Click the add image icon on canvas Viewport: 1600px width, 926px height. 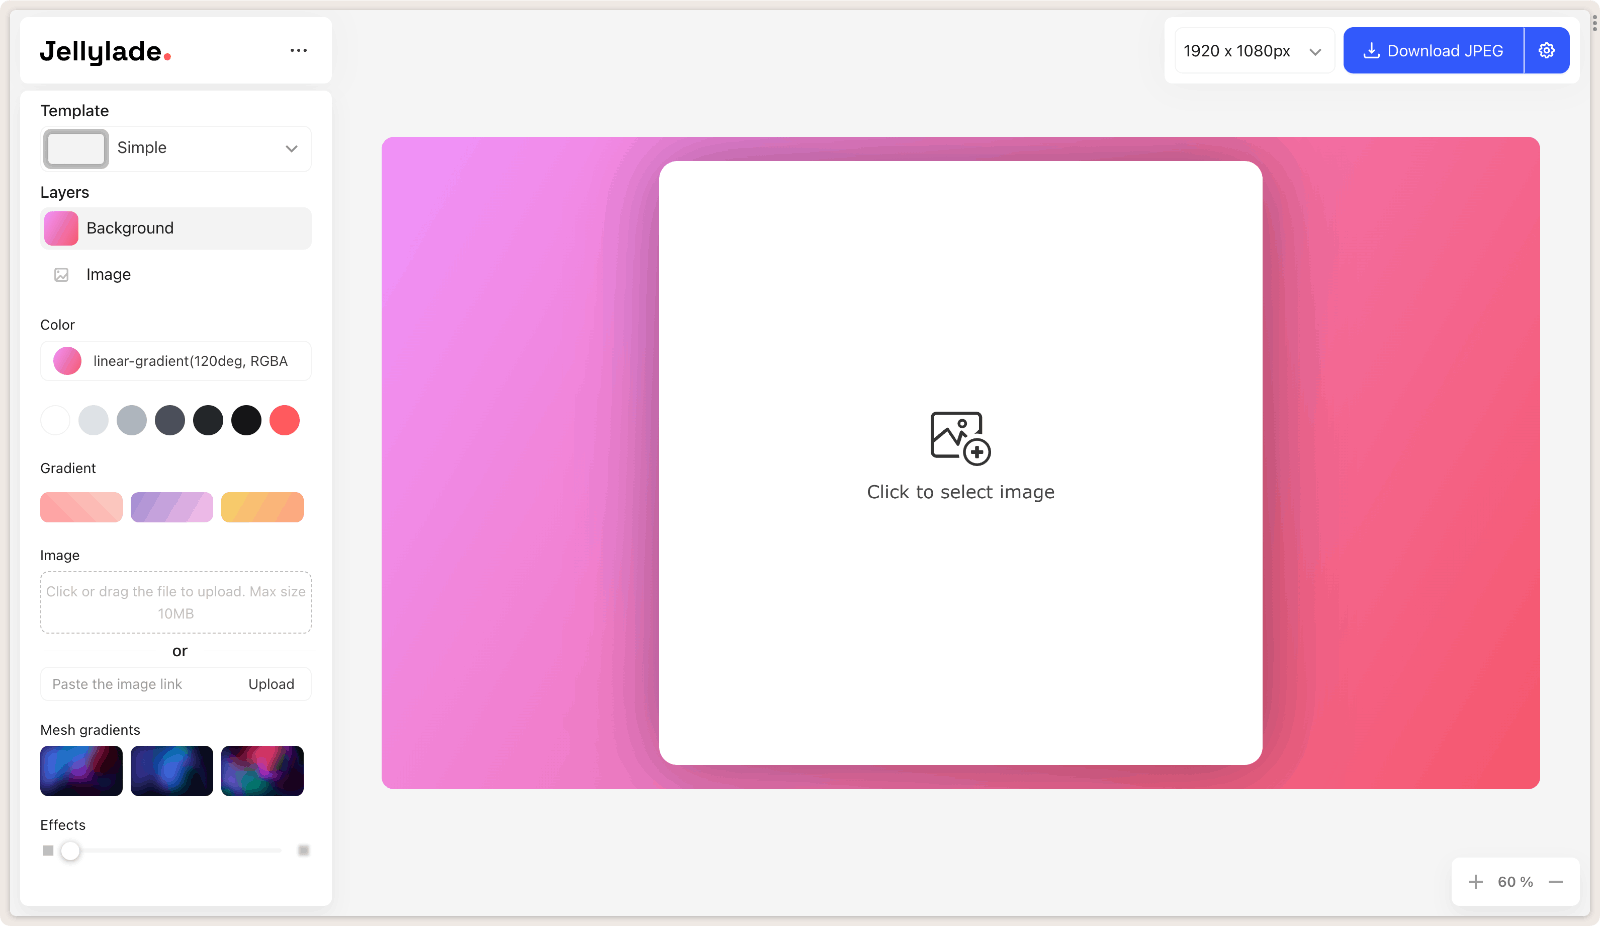point(960,438)
